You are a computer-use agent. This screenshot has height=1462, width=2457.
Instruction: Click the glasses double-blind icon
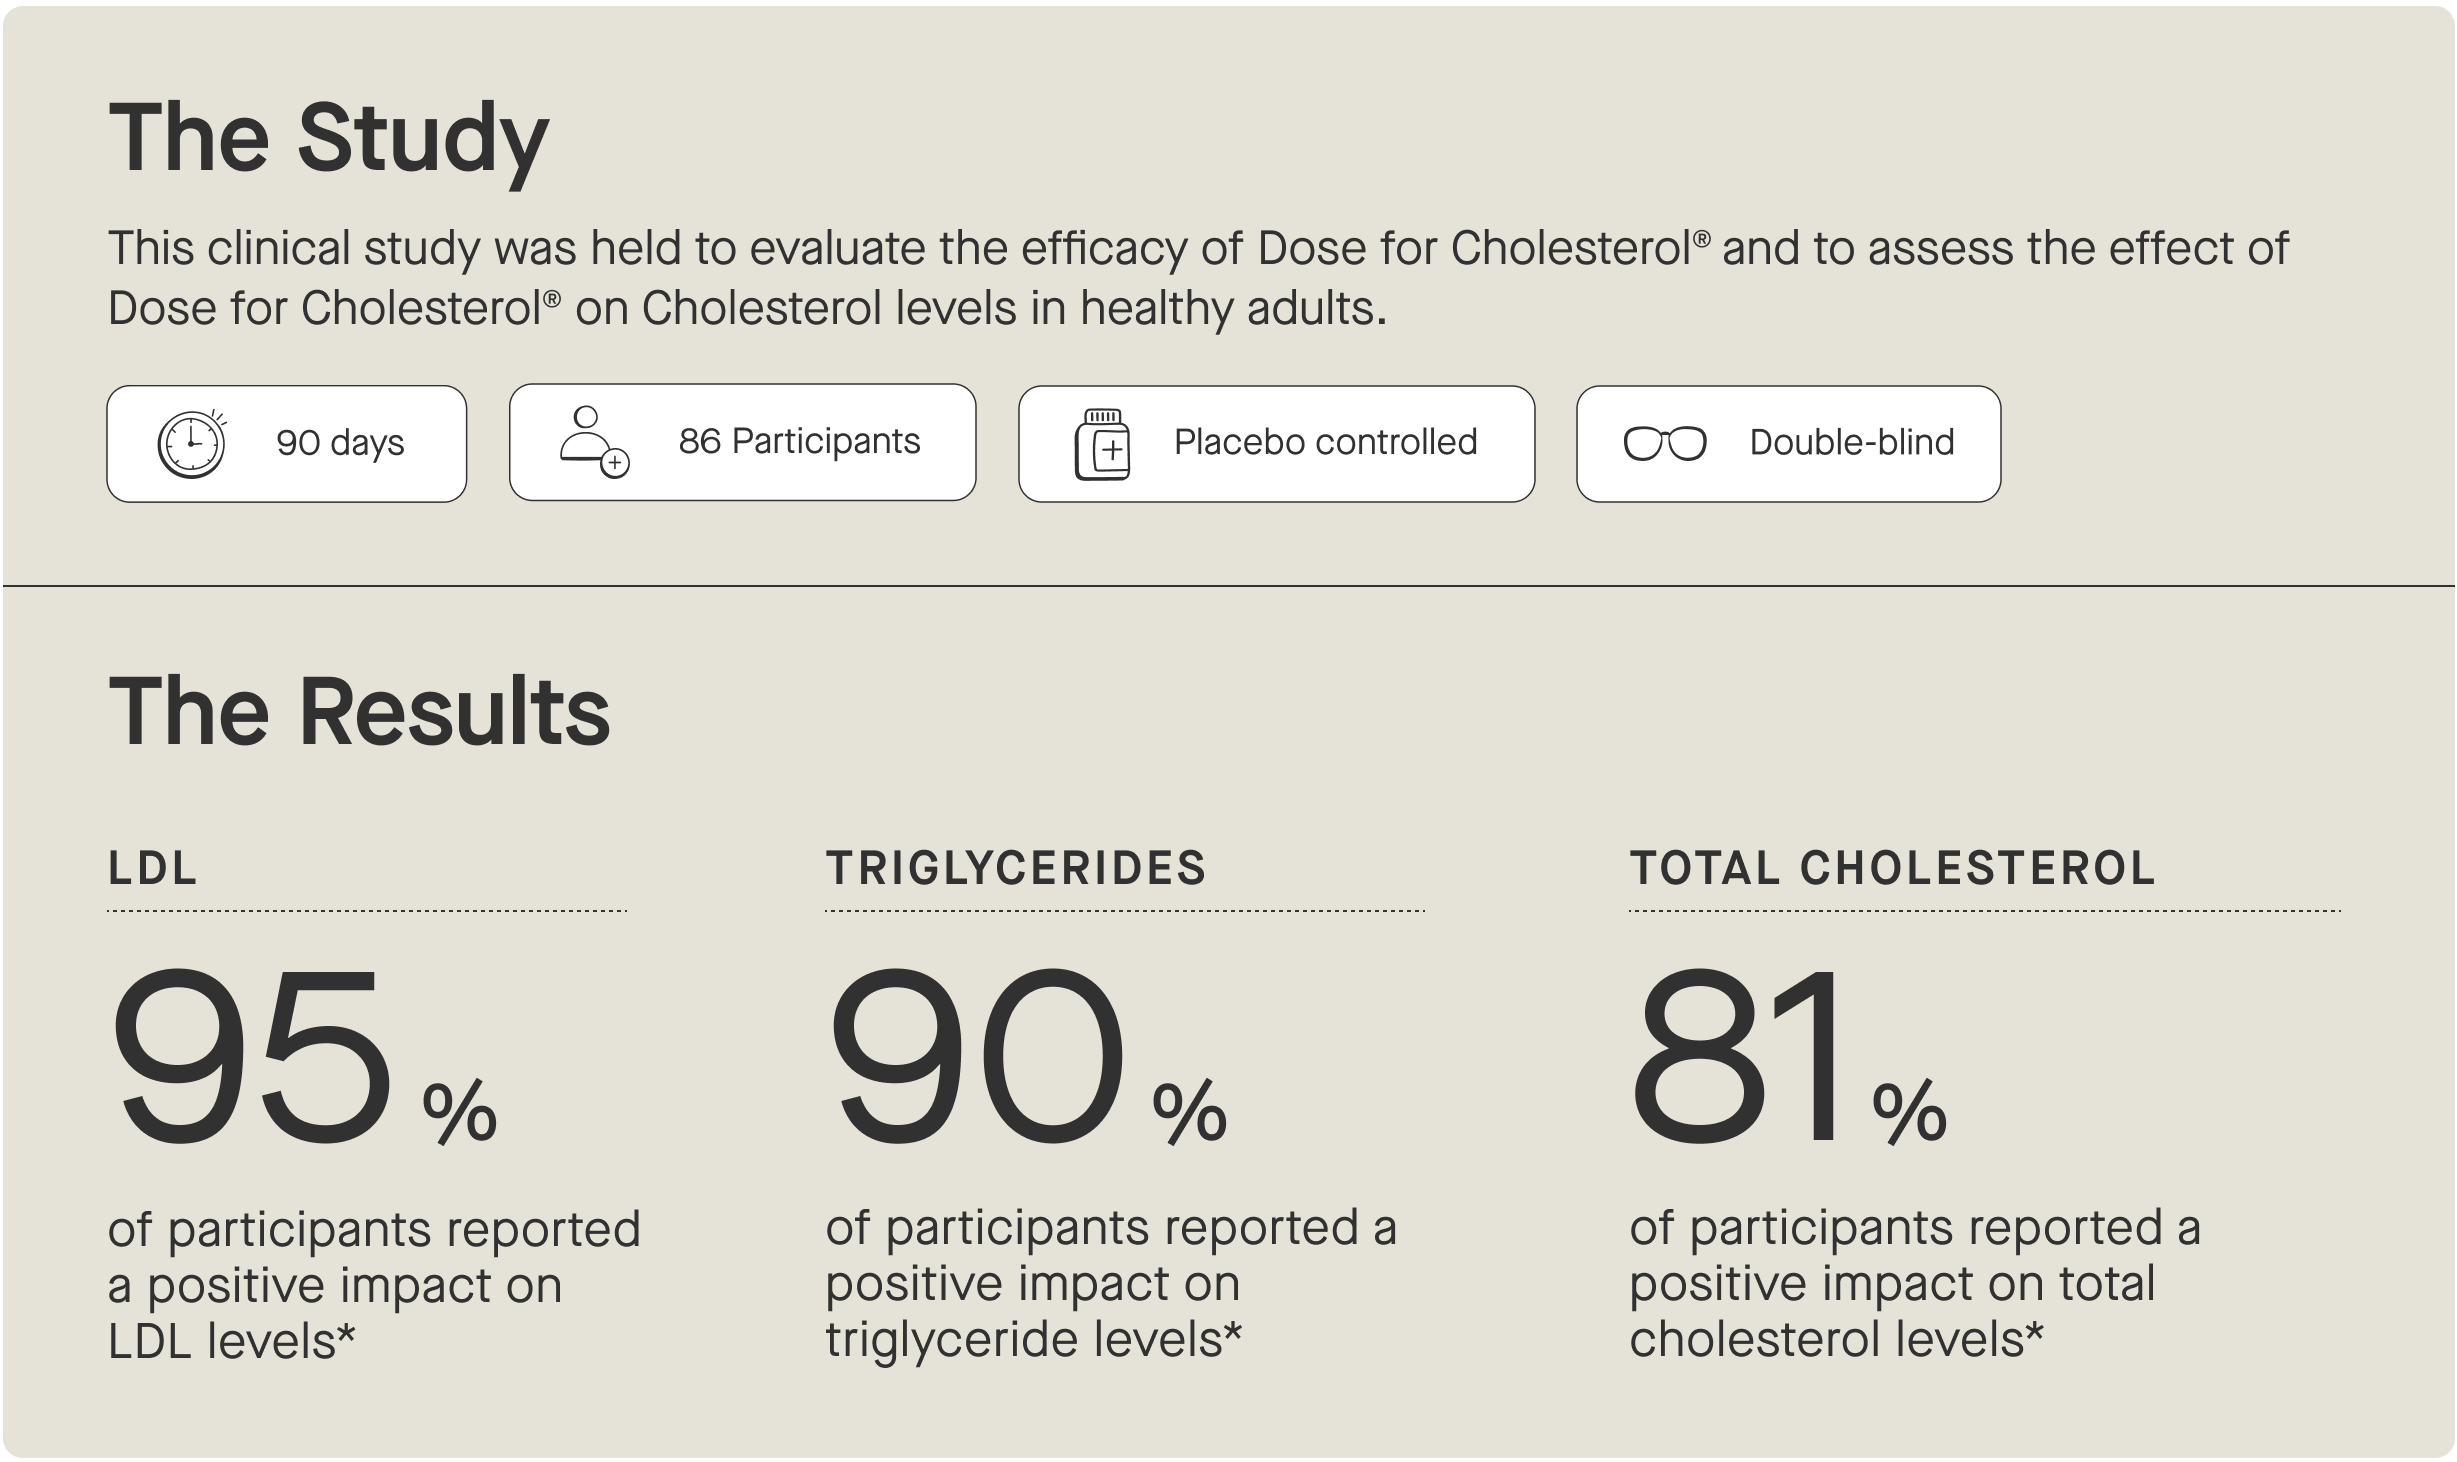point(1665,443)
